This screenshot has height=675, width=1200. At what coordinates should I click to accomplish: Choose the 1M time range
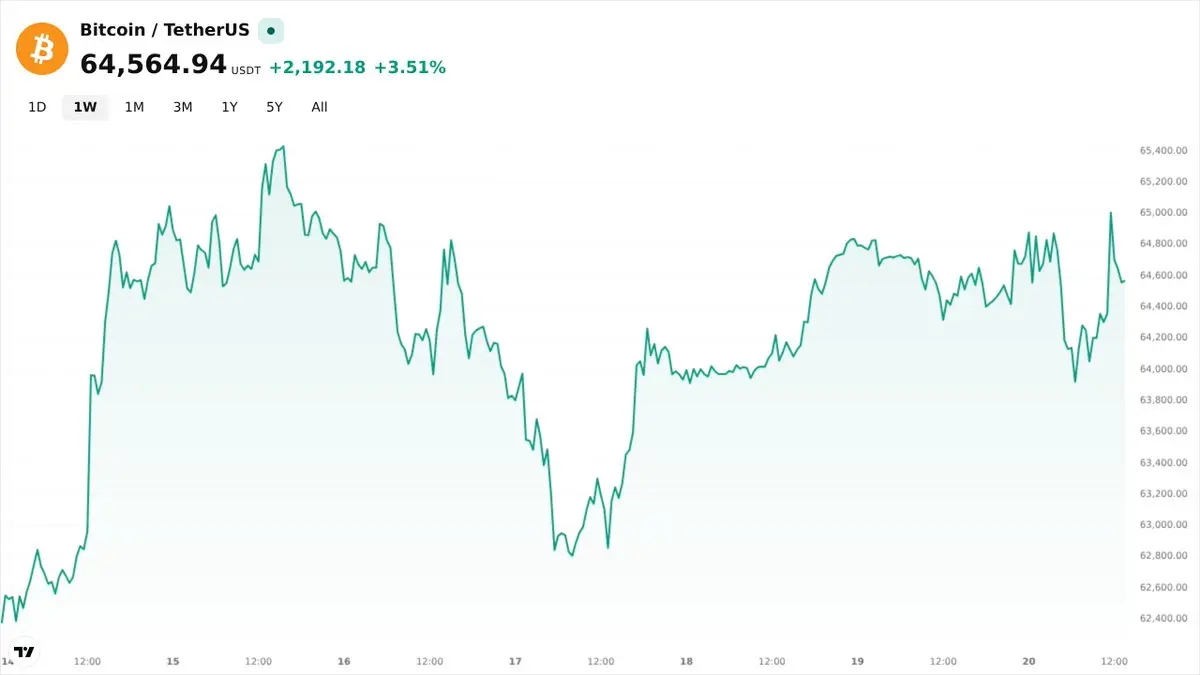pyautogui.click(x=134, y=107)
